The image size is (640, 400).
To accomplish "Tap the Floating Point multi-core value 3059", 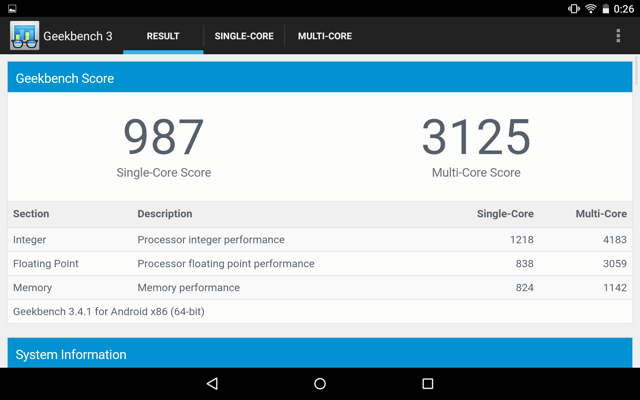I will click(x=615, y=264).
